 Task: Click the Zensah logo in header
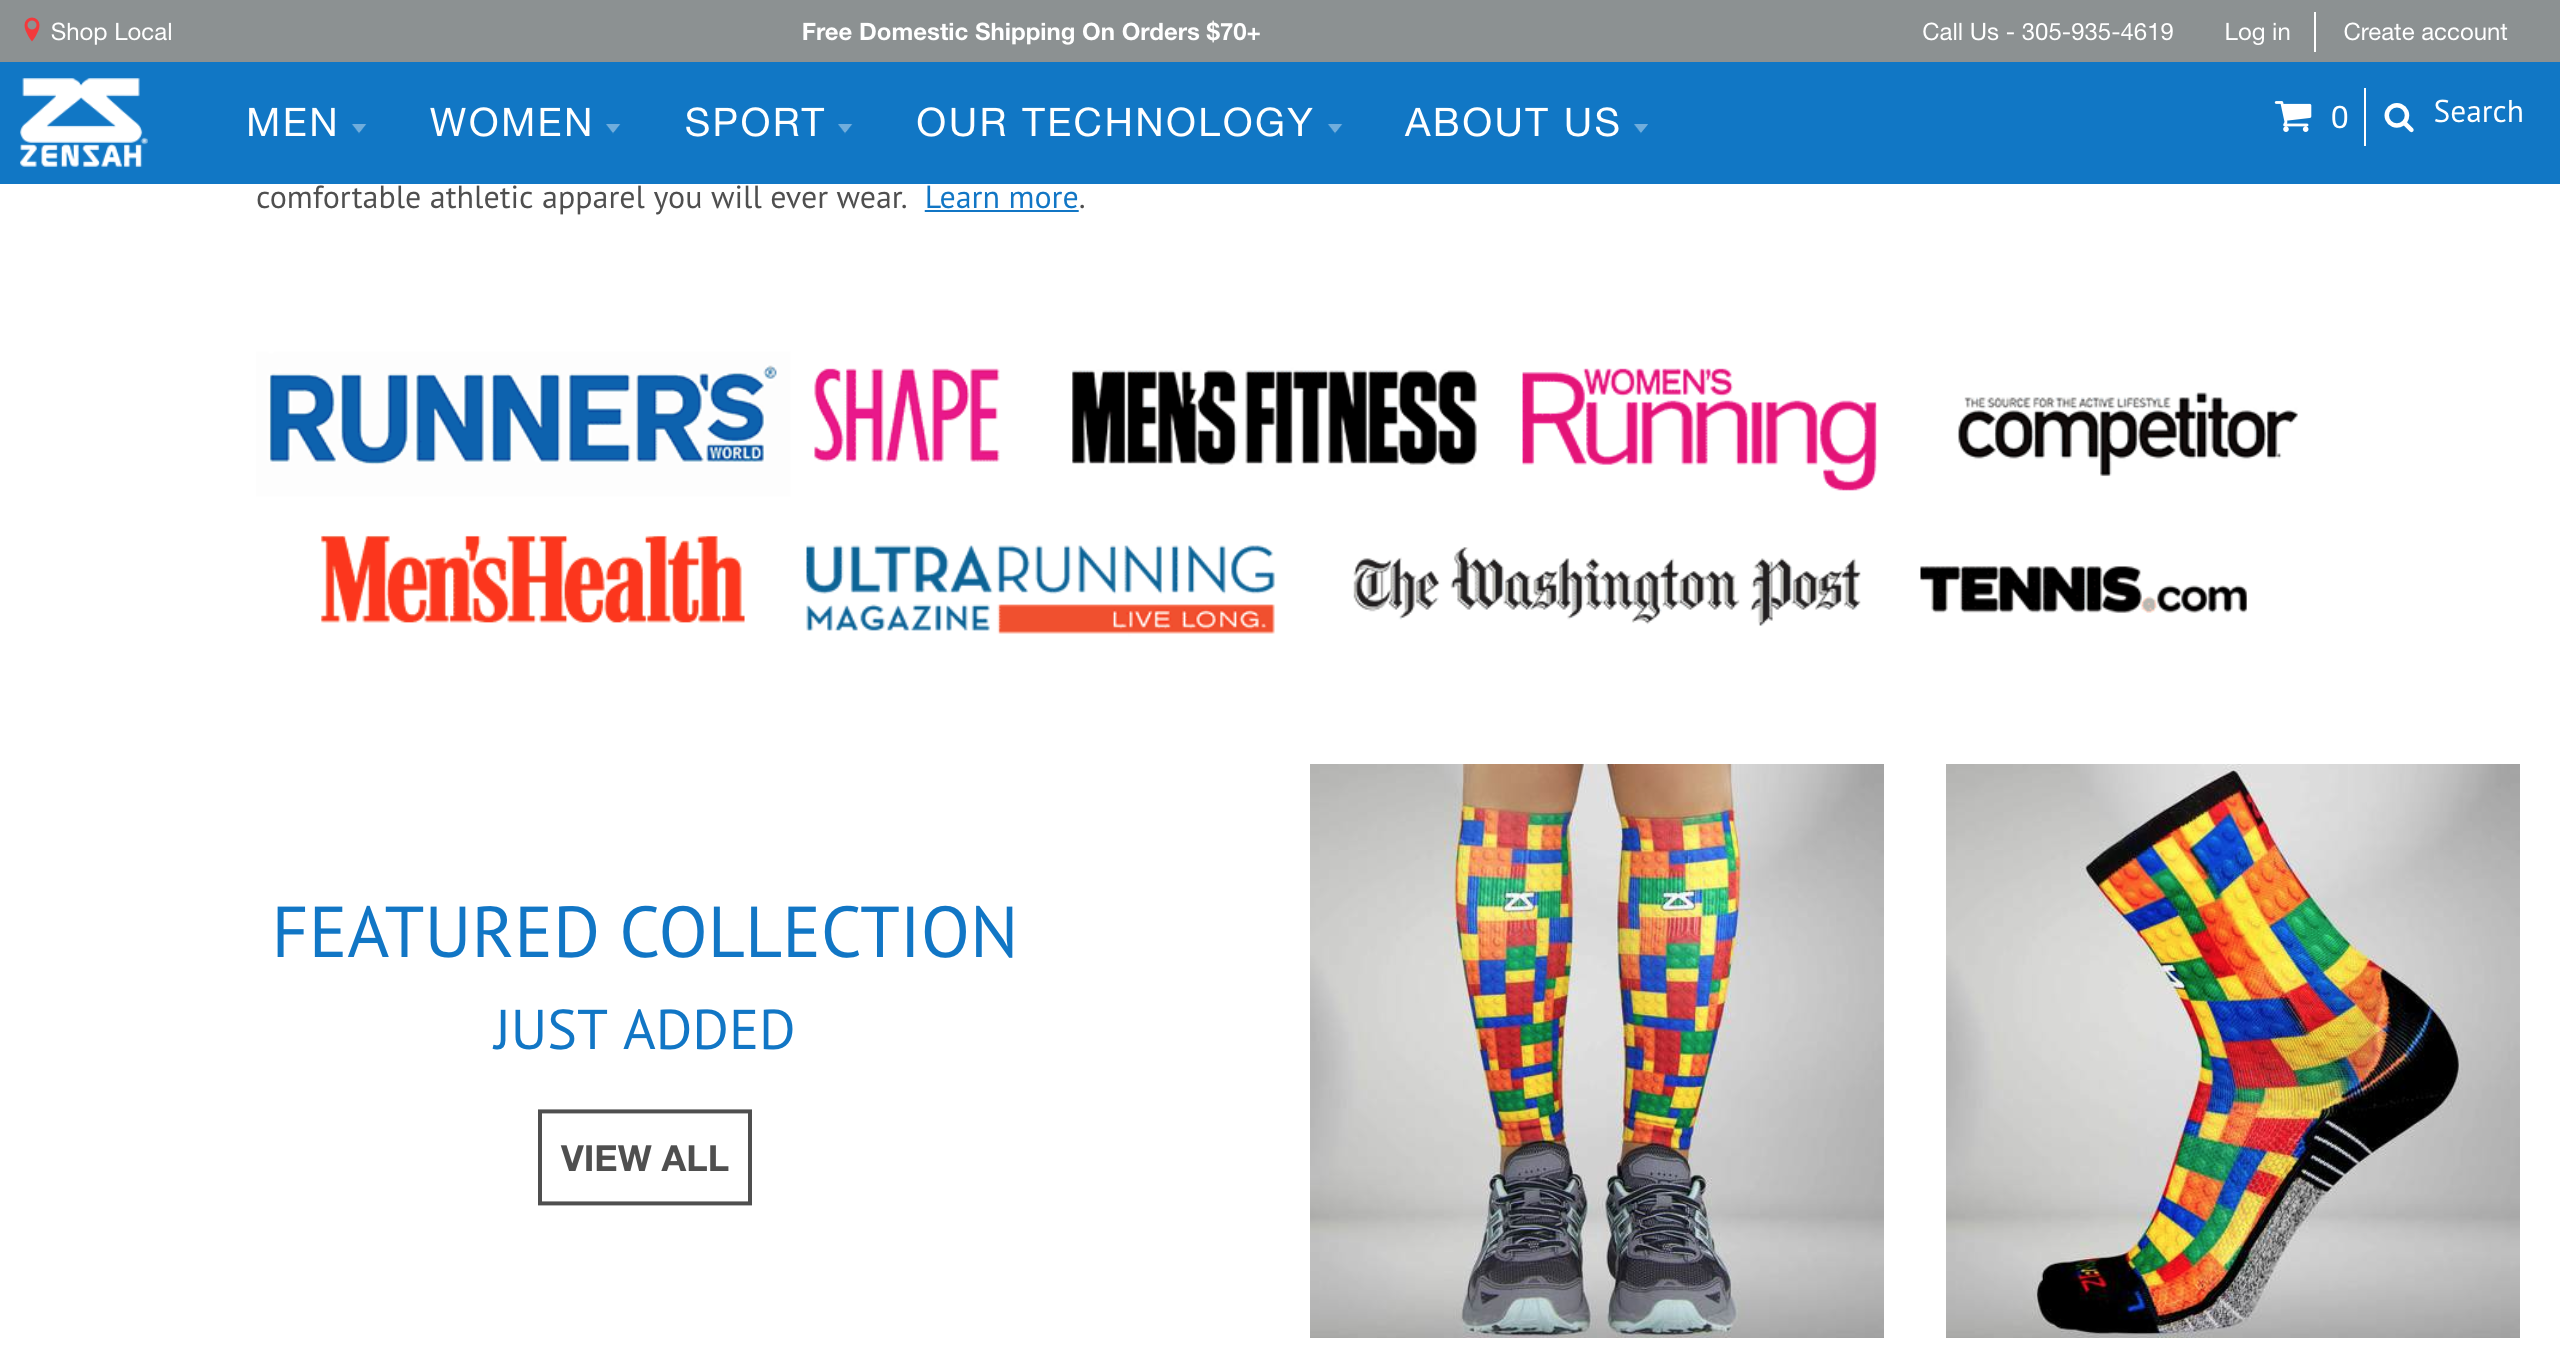(83, 122)
